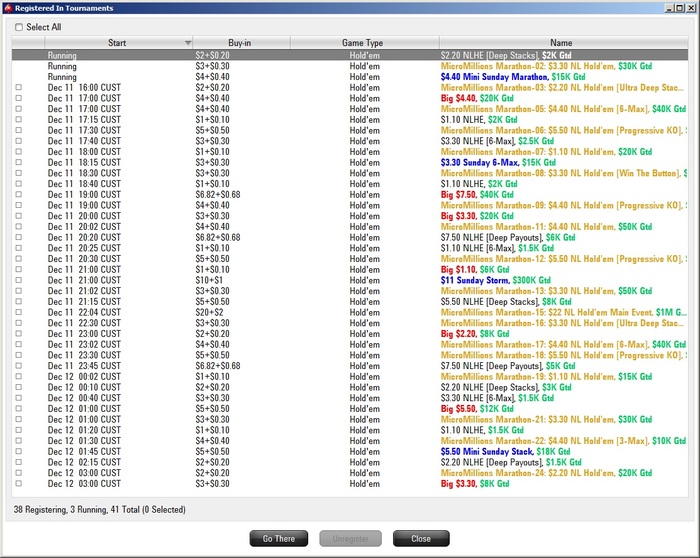Screen dimensions: 700x558
Task: Select MicroMillions Marathon-02 $30K Gtd tournament
Action: [x=350, y=66]
